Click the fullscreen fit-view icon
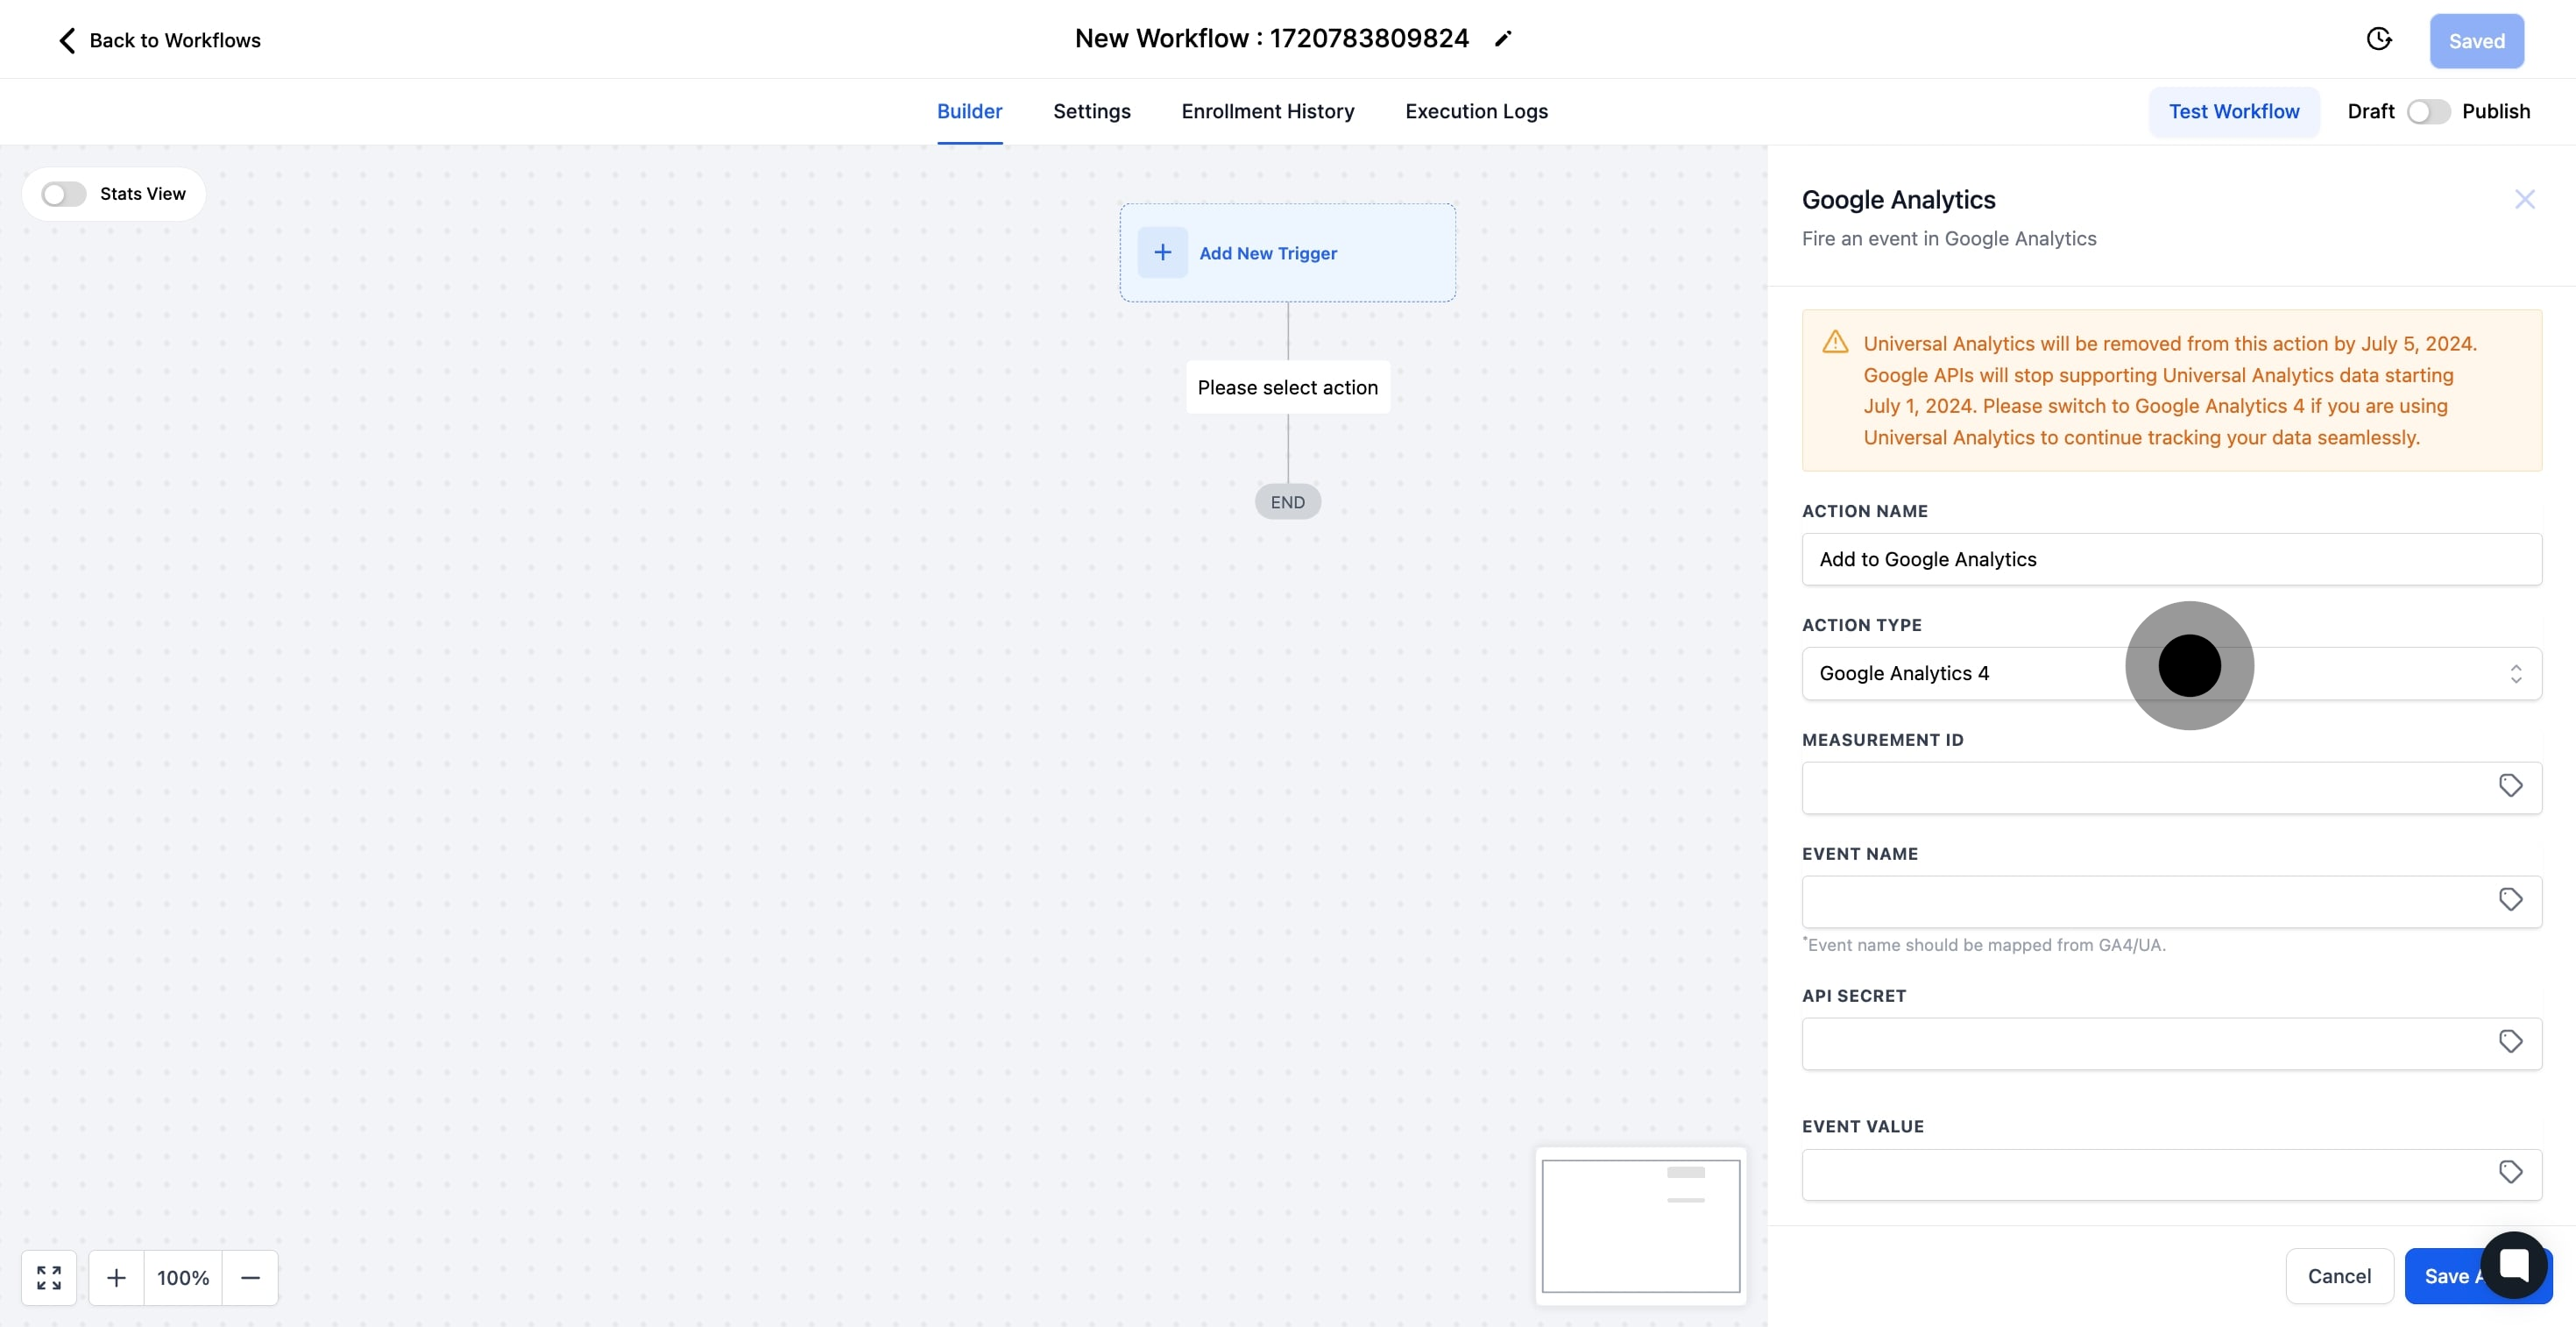 coord(49,1277)
